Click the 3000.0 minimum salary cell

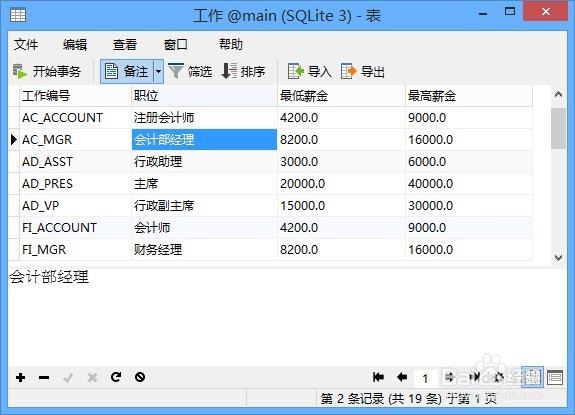[x=341, y=162]
